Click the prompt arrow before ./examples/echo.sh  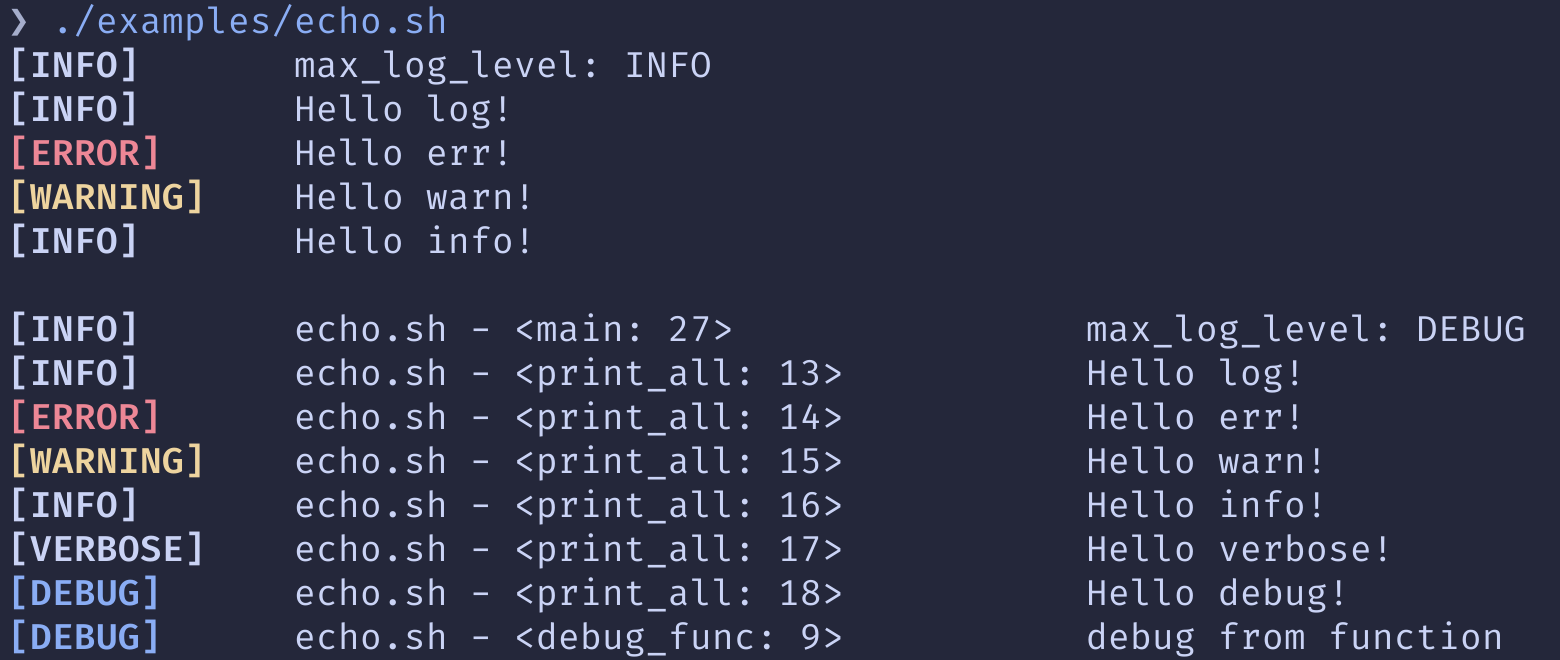coord(19,21)
